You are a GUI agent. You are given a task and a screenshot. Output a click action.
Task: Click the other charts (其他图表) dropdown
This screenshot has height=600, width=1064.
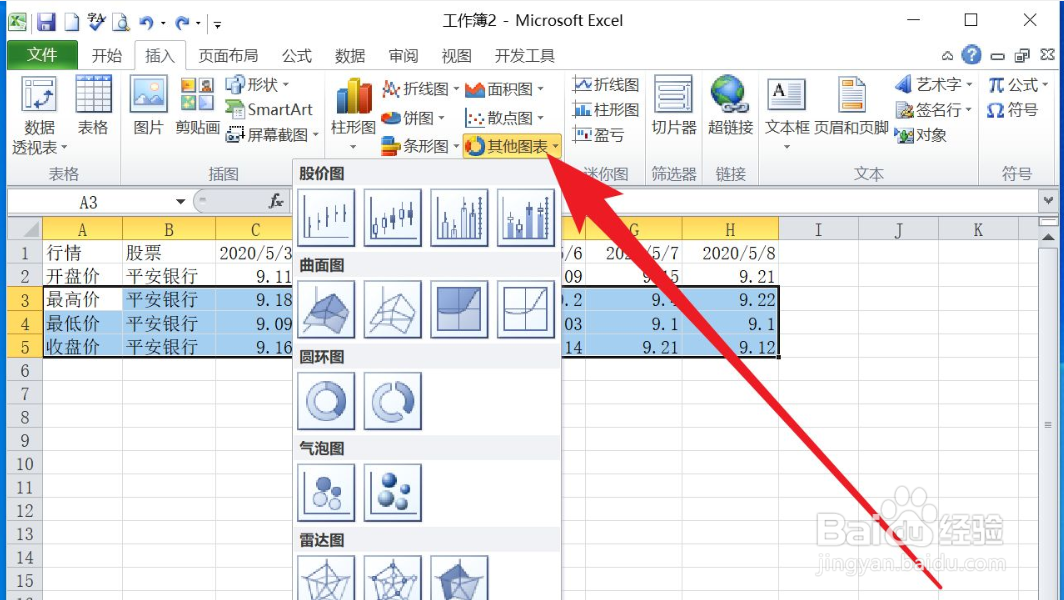(512, 146)
